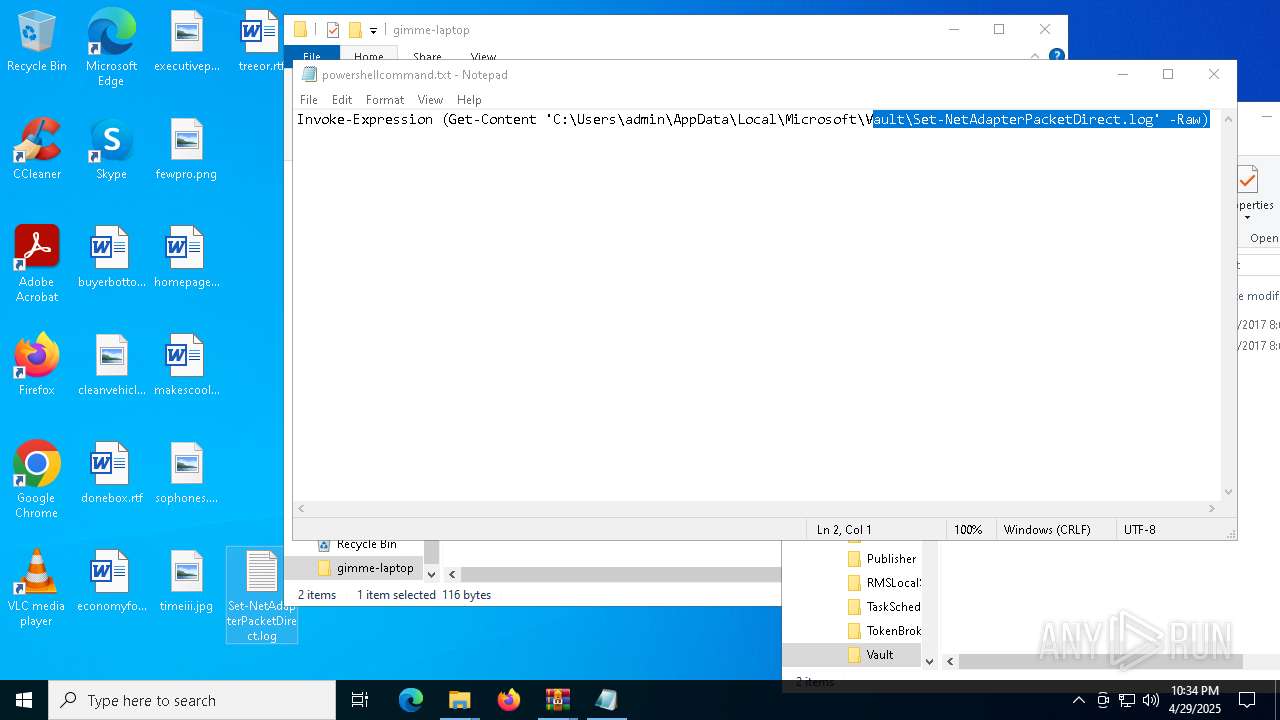1280x720 pixels.
Task: Open Notepad's View menu
Action: (430, 100)
